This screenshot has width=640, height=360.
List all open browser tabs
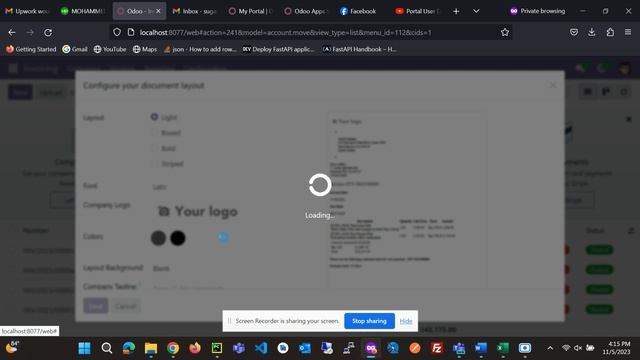(x=476, y=11)
